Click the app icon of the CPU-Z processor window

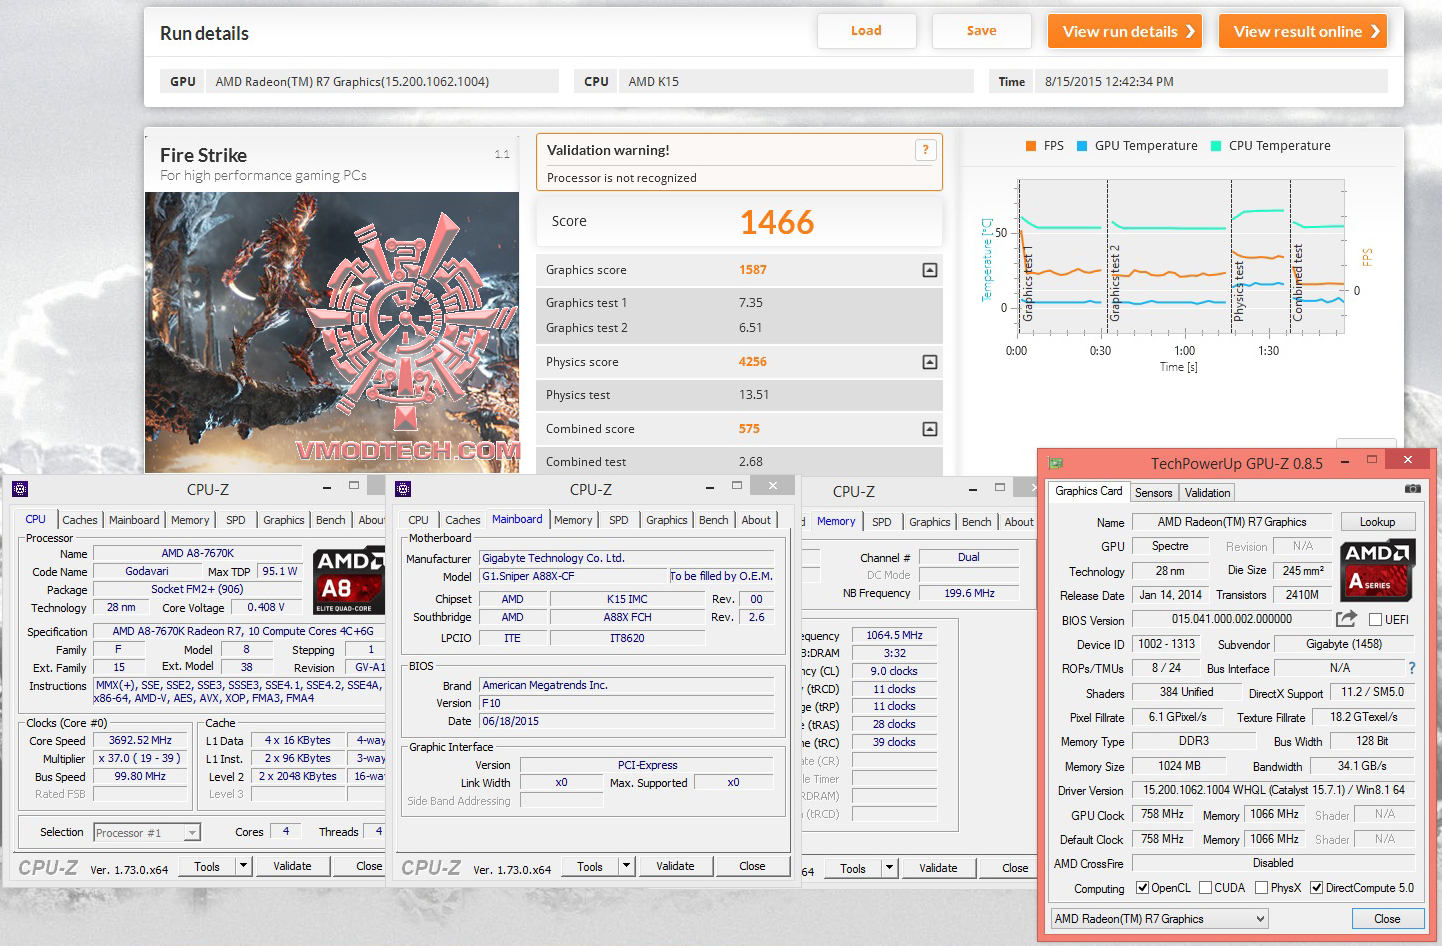click(x=20, y=489)
